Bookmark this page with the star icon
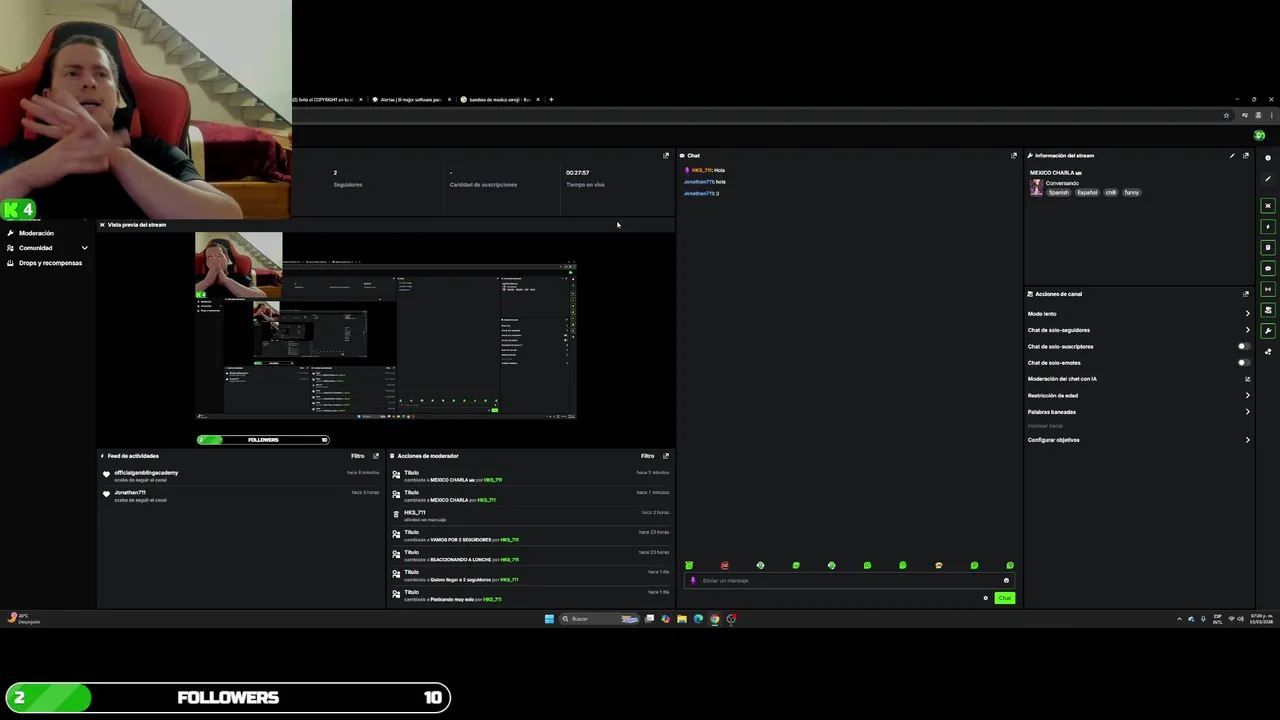This screenshot has width=1280, height=720. (x=1226, y=115)
